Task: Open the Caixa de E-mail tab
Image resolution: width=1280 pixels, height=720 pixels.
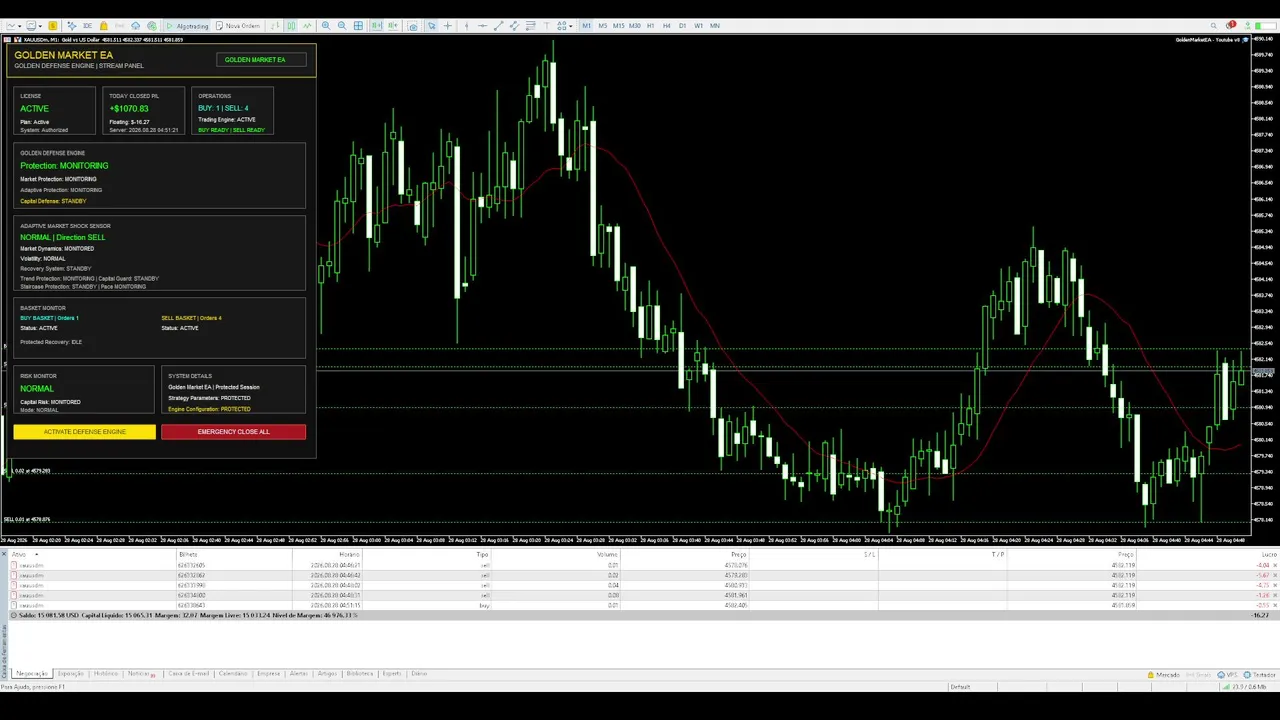Action: pos(189,674)
